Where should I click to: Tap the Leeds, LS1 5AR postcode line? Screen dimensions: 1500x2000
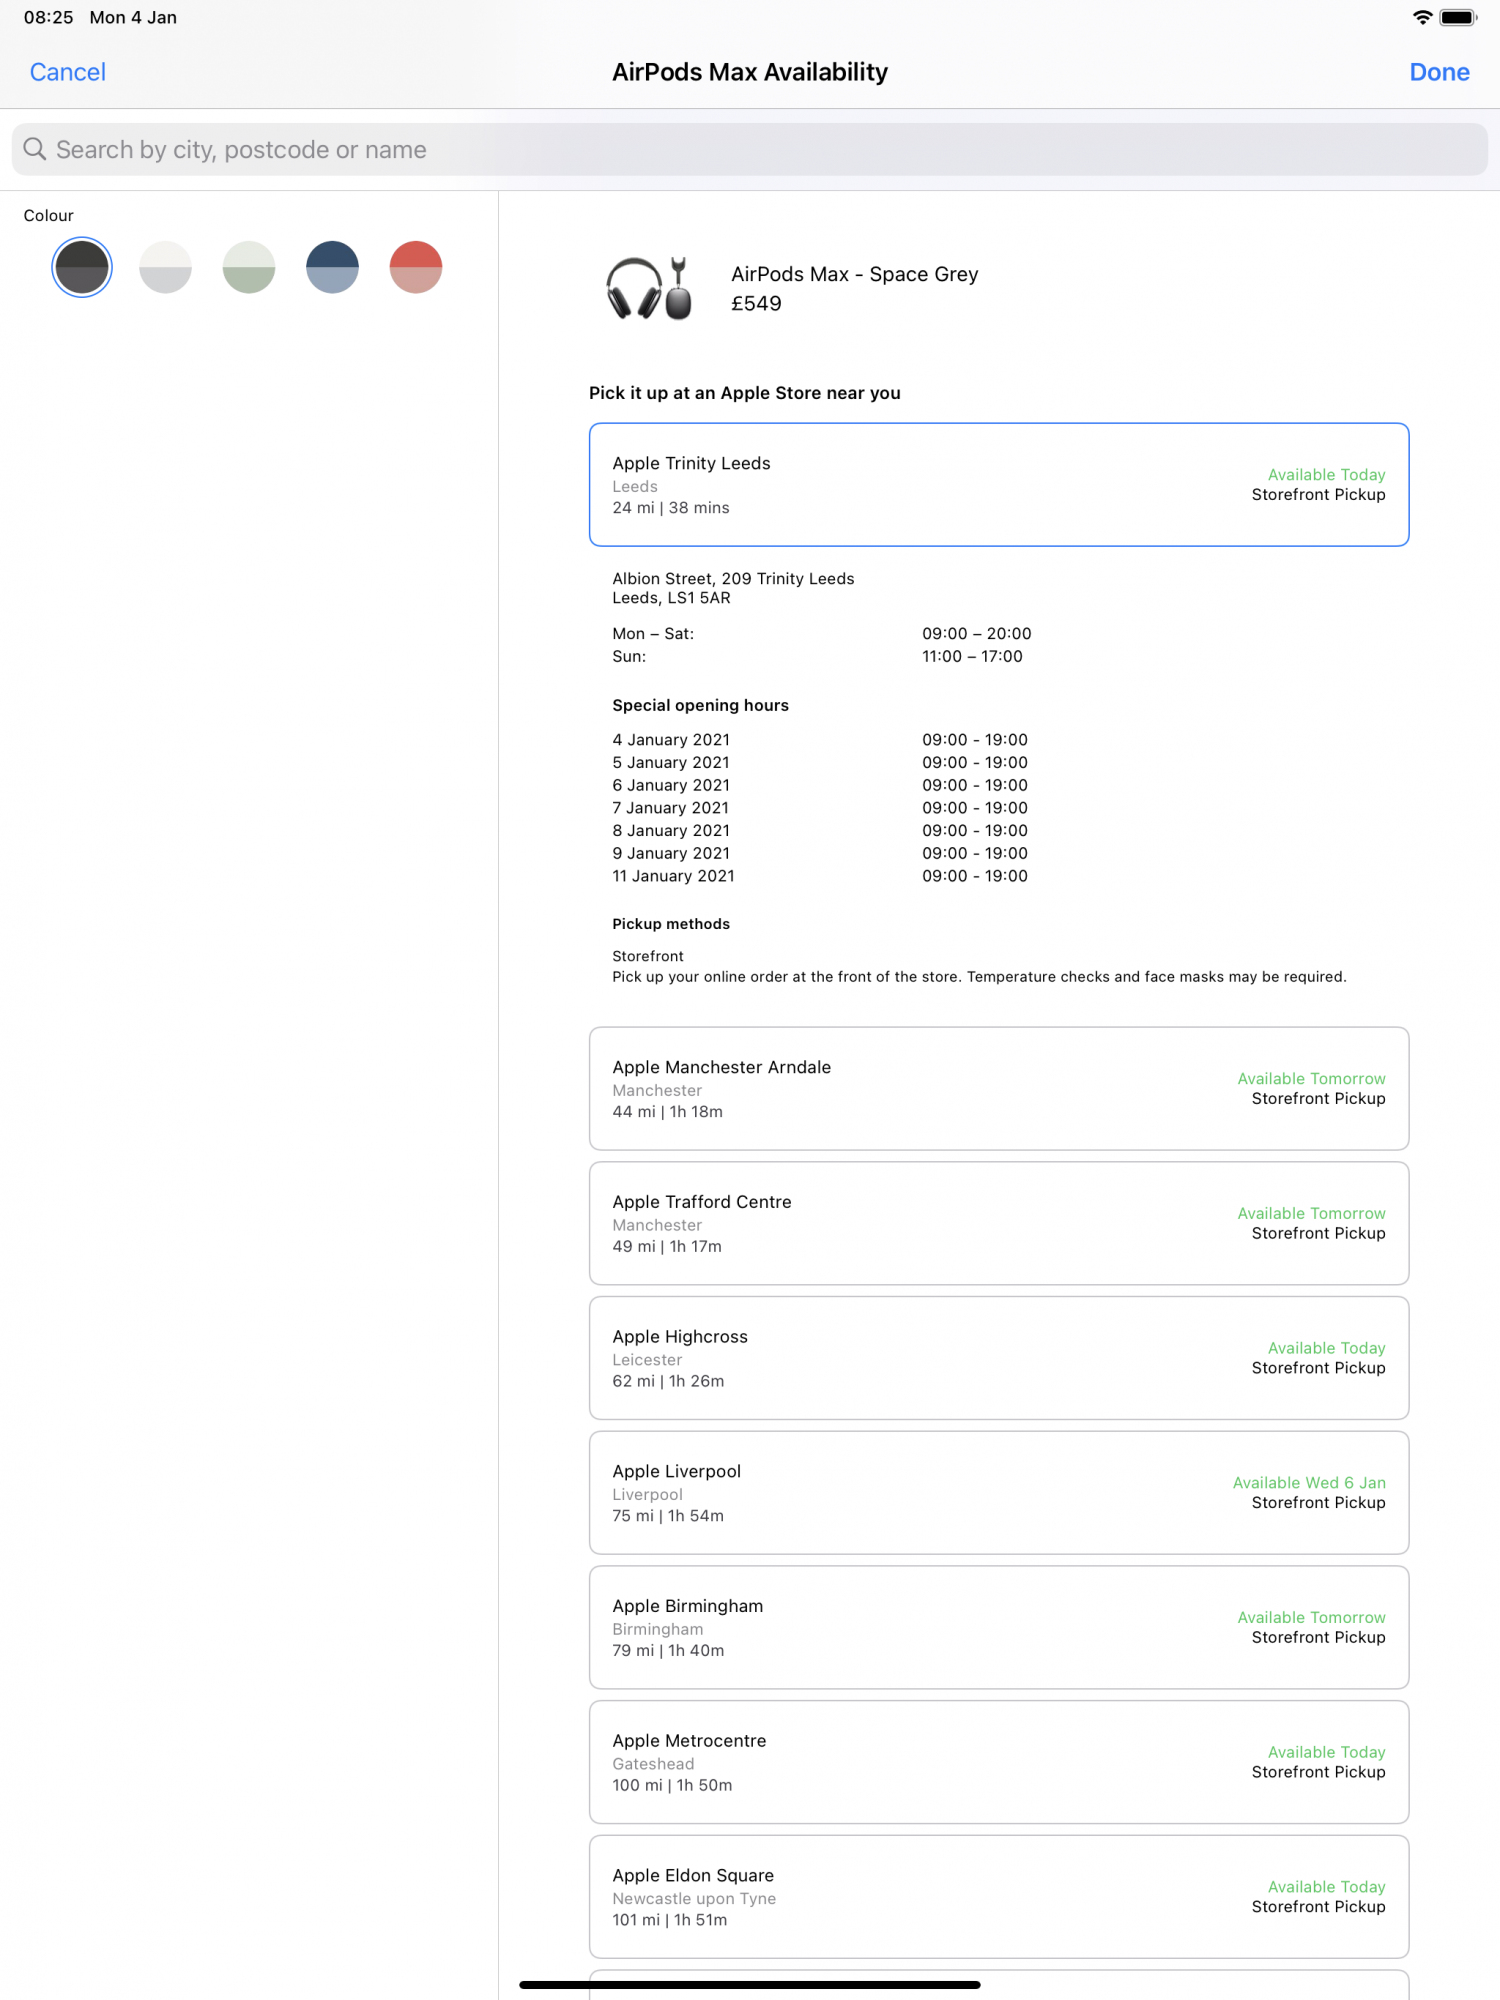[x=671, y=598]
